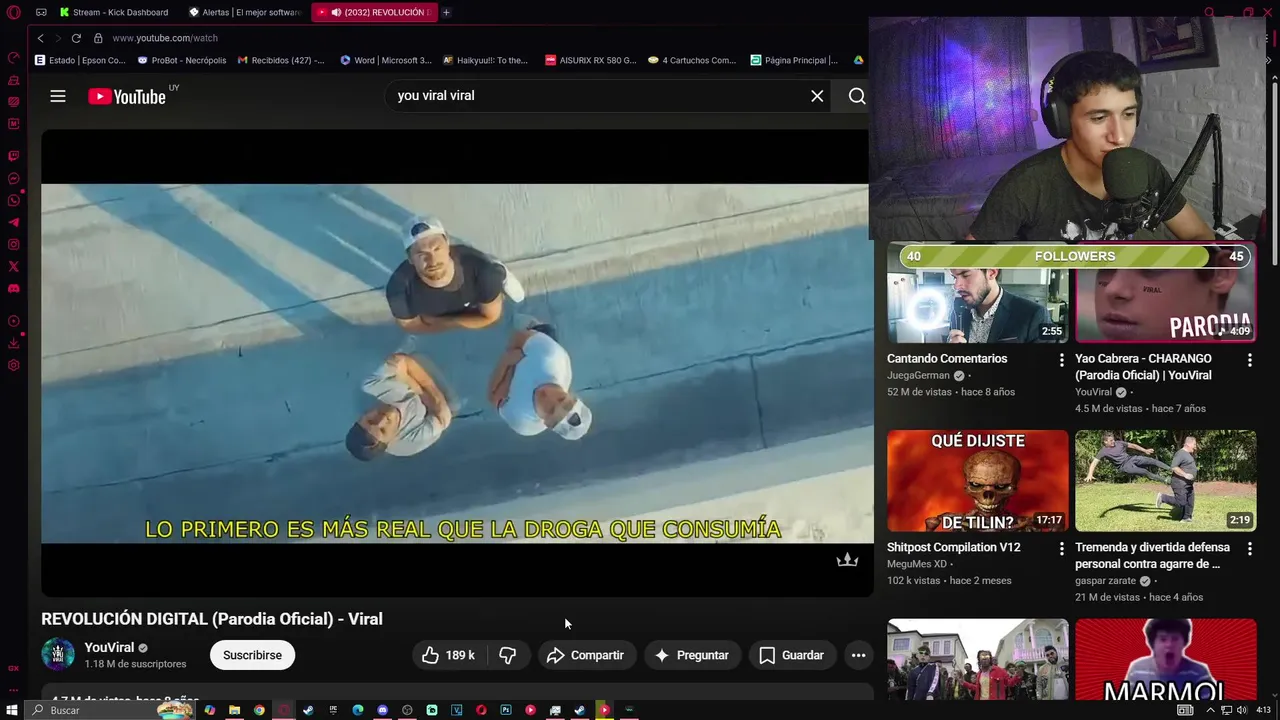Open Steam from the taskbar

tap(308, 710)
